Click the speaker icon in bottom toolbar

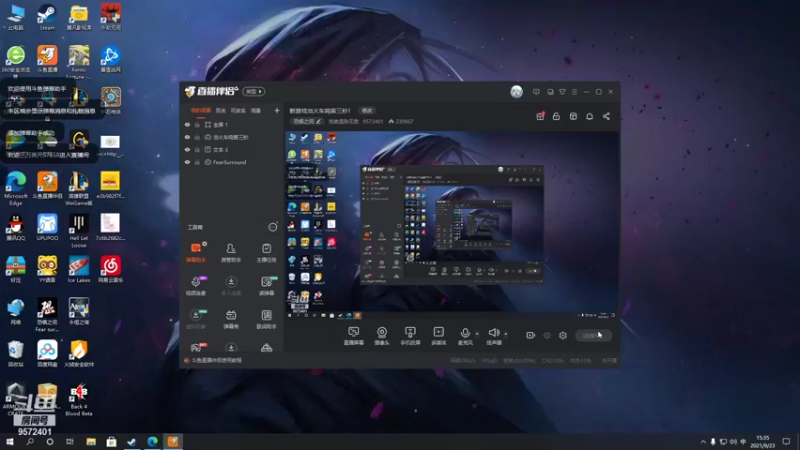493,333
